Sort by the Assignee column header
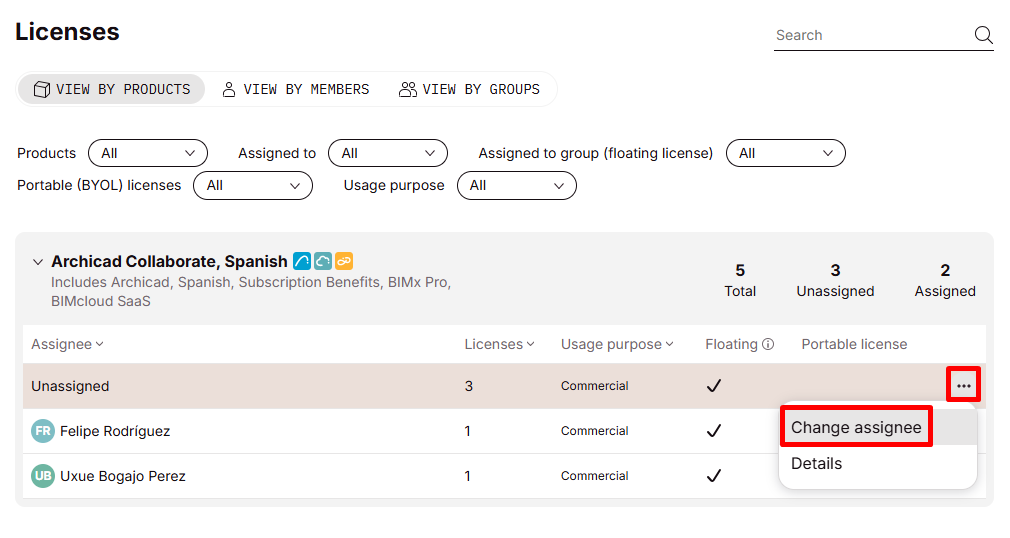The image size is (1010, 538). (67, 344)
